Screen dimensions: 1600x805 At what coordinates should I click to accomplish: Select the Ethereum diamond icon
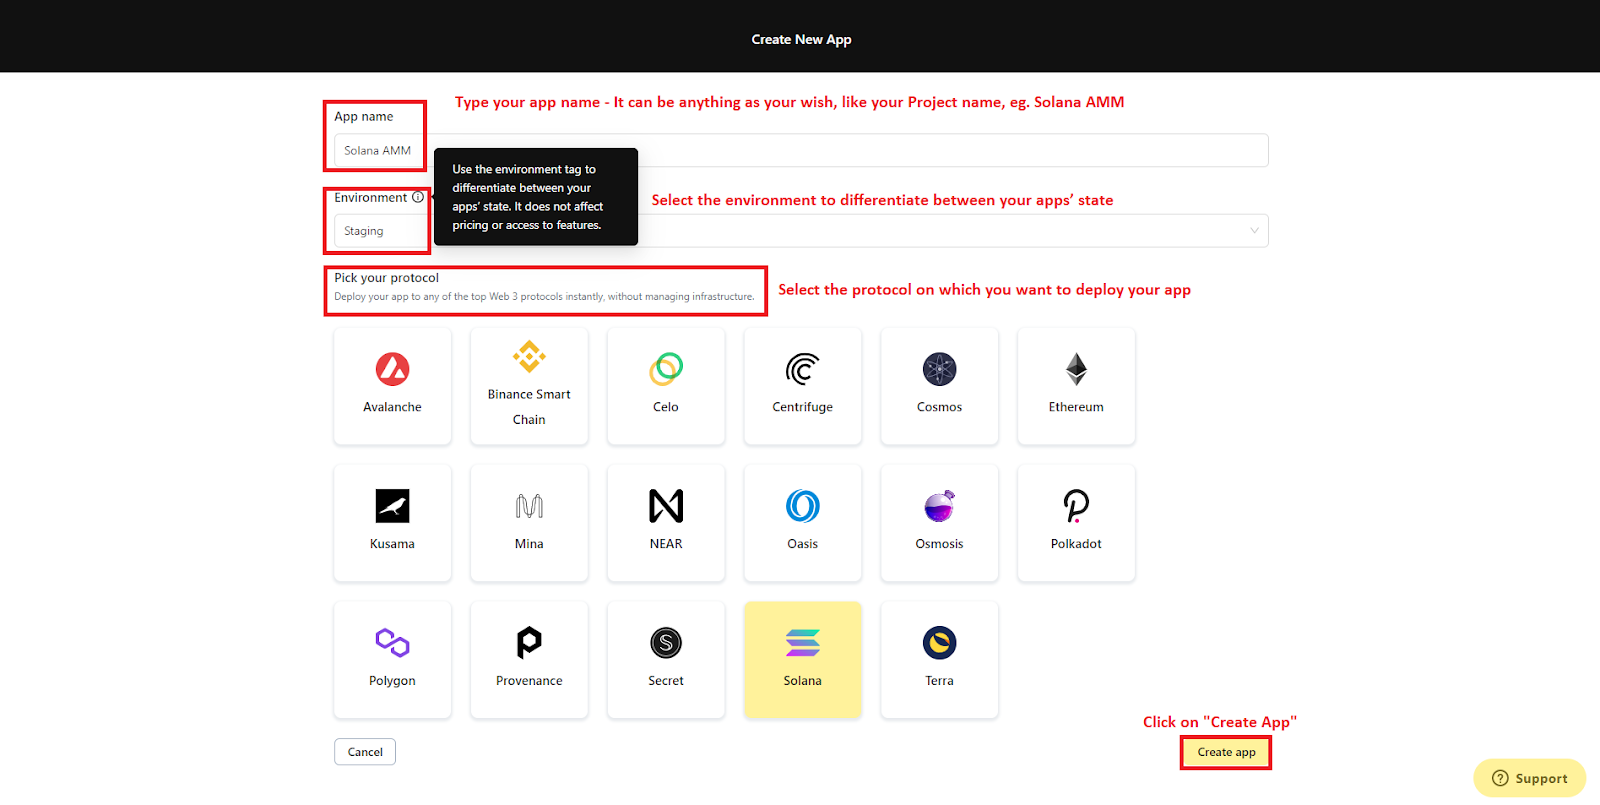pos(1076,369)
